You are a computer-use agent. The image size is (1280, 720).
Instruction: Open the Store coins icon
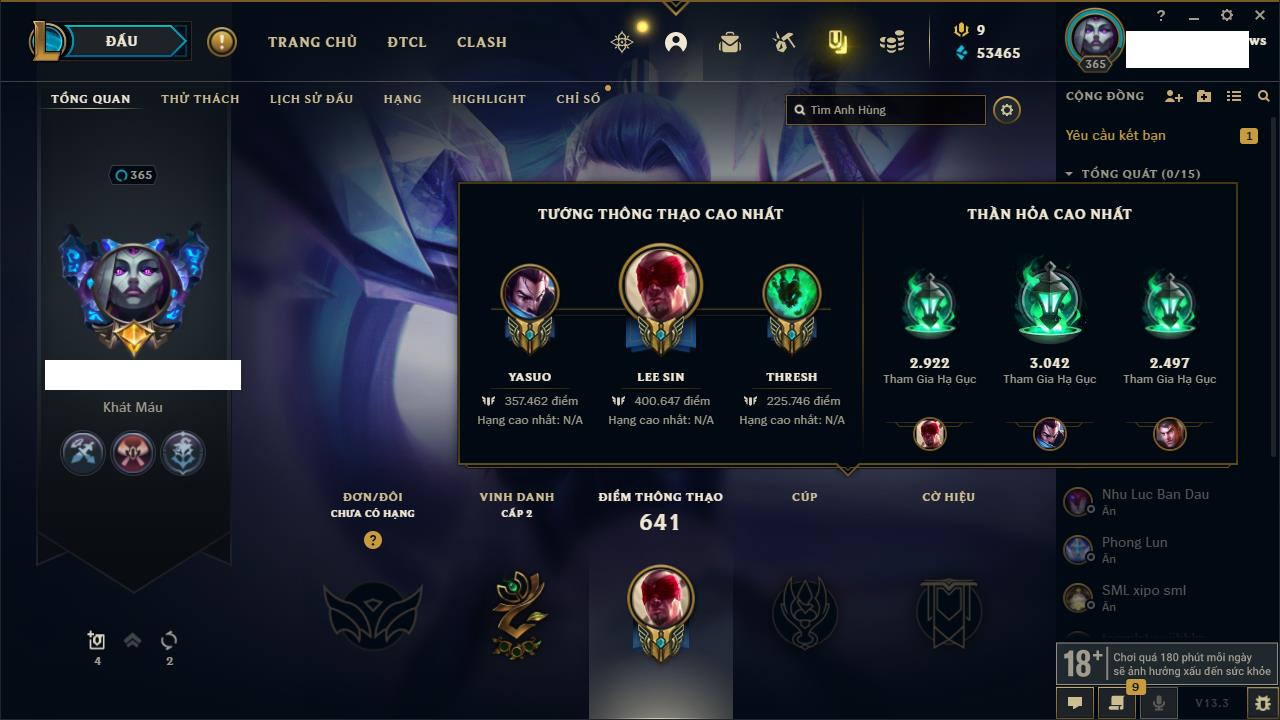(892, 42)
